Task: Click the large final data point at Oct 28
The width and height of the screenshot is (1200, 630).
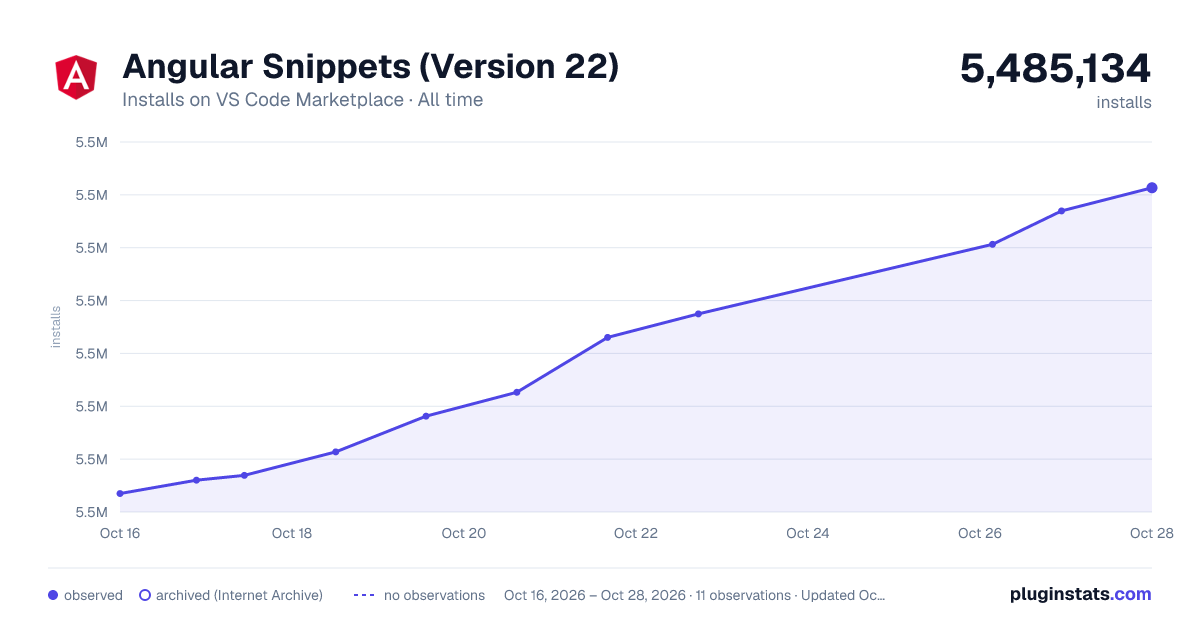Action: 1152,188
